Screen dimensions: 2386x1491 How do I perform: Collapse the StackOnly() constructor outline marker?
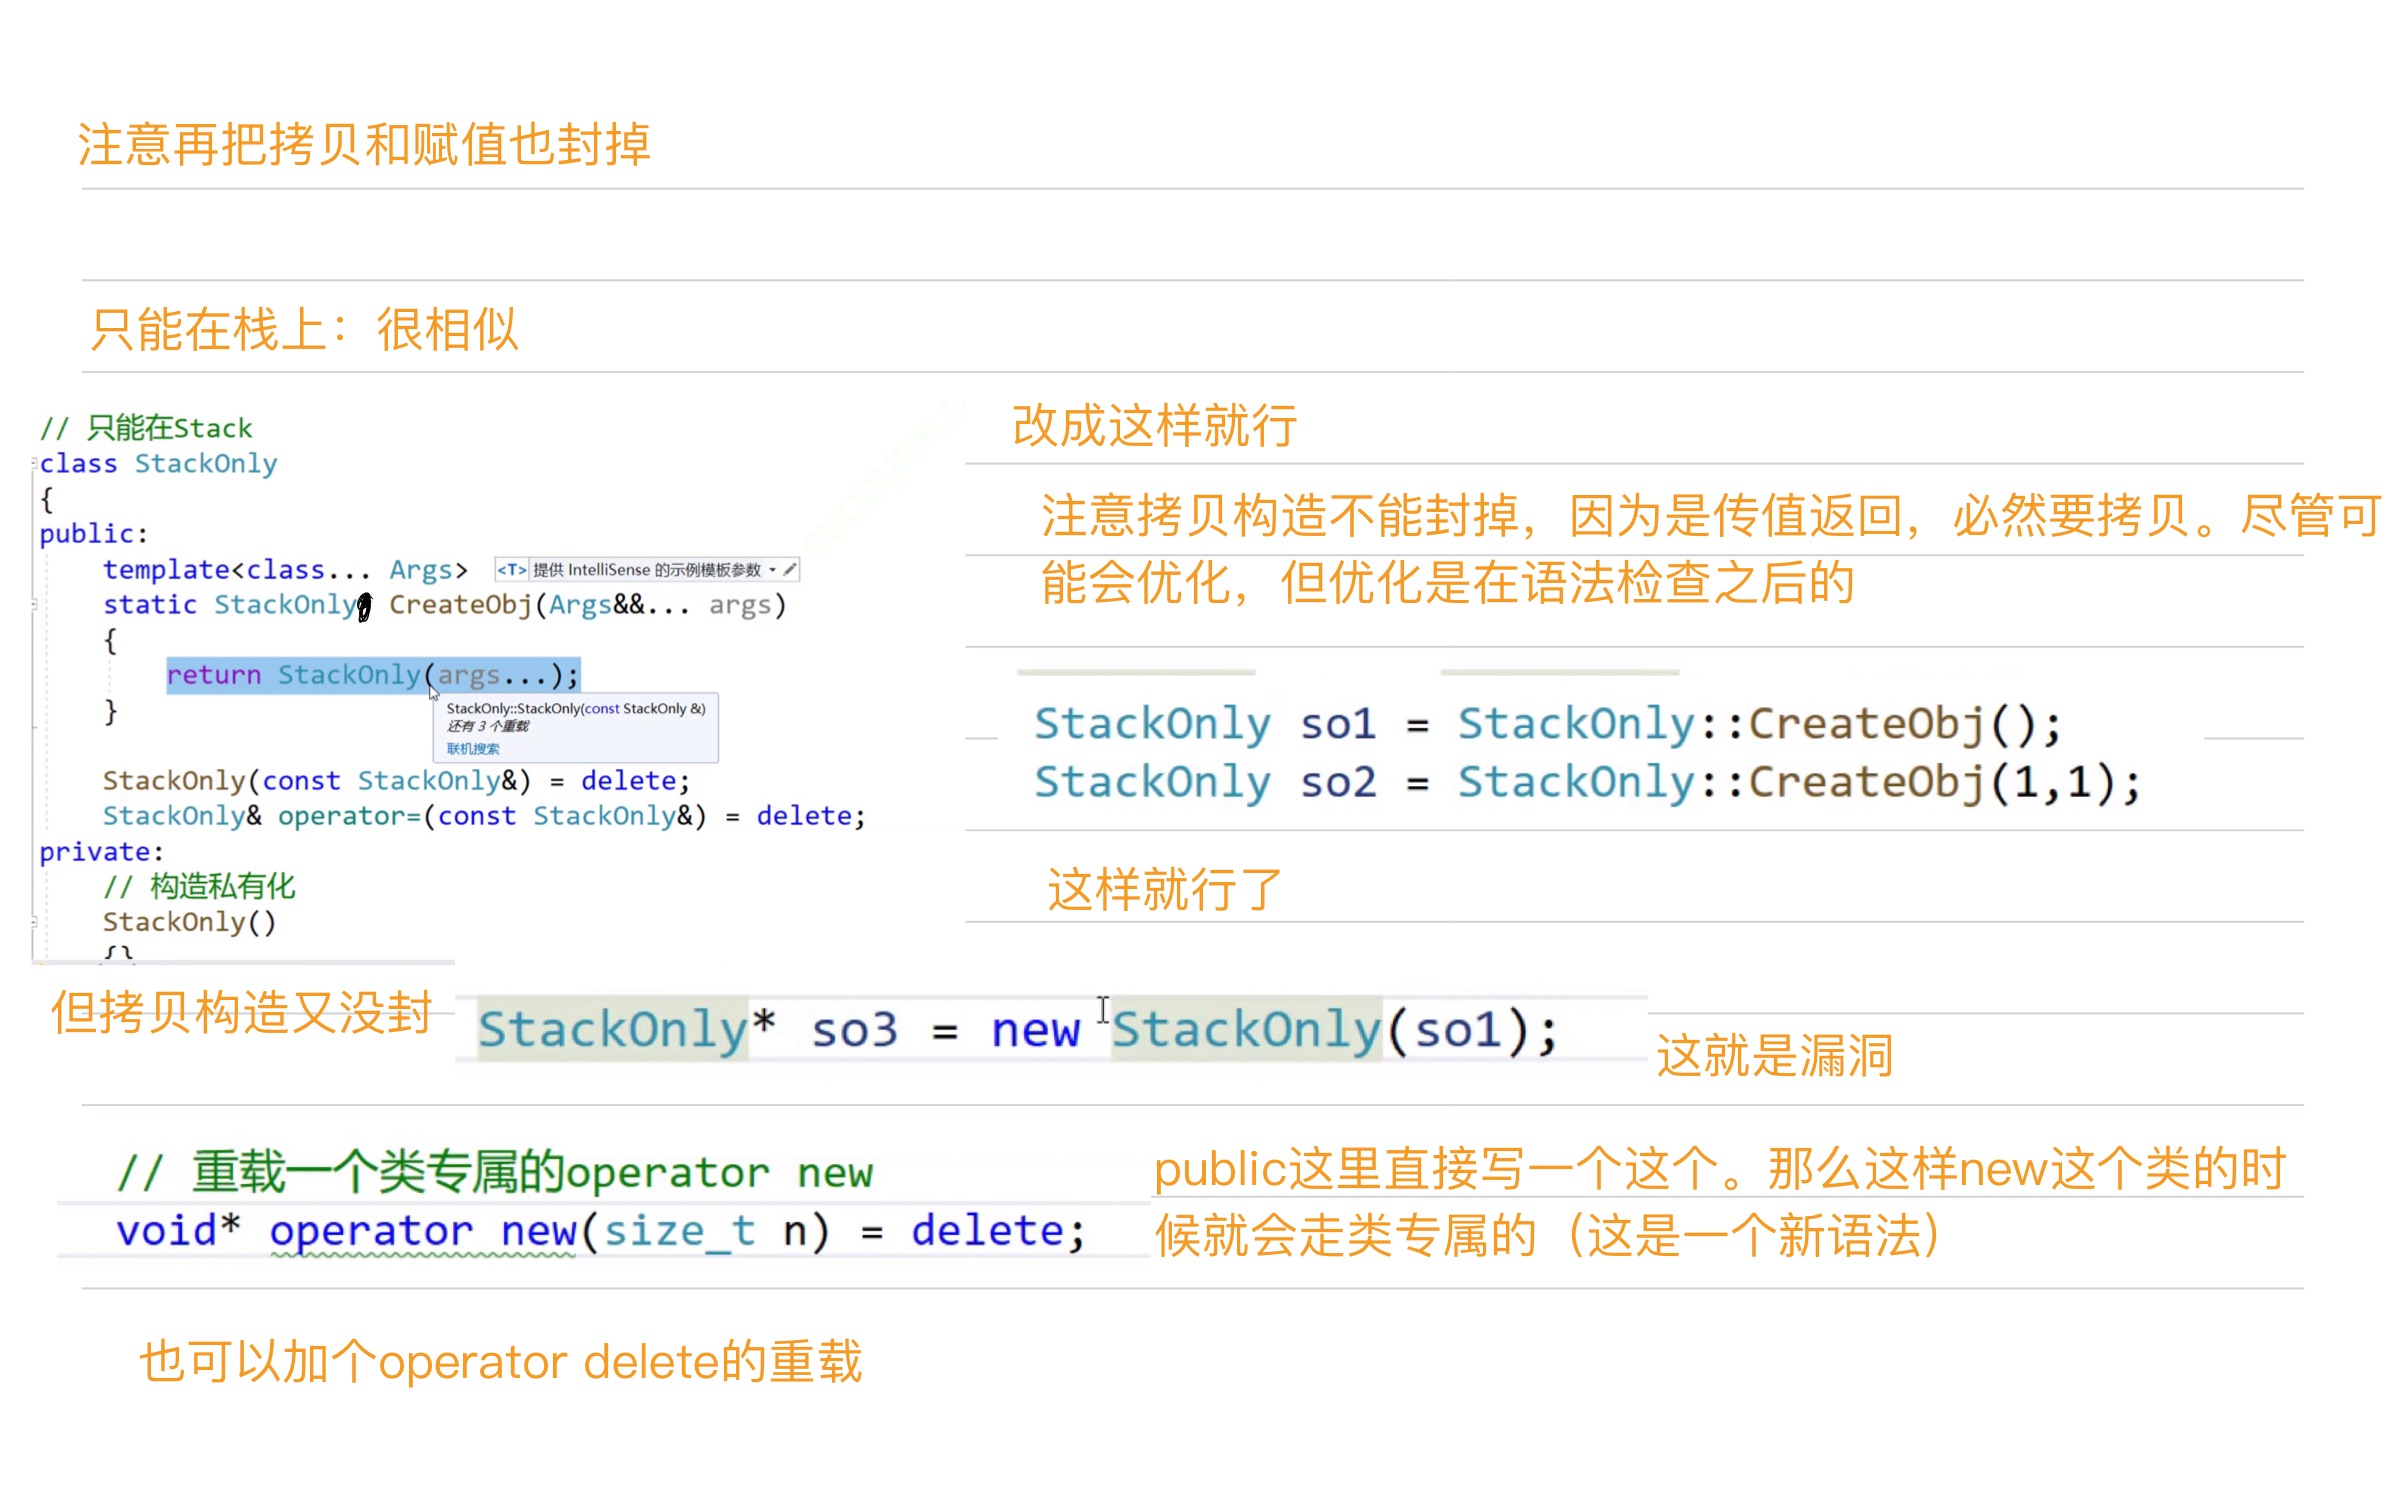(34, 922)
